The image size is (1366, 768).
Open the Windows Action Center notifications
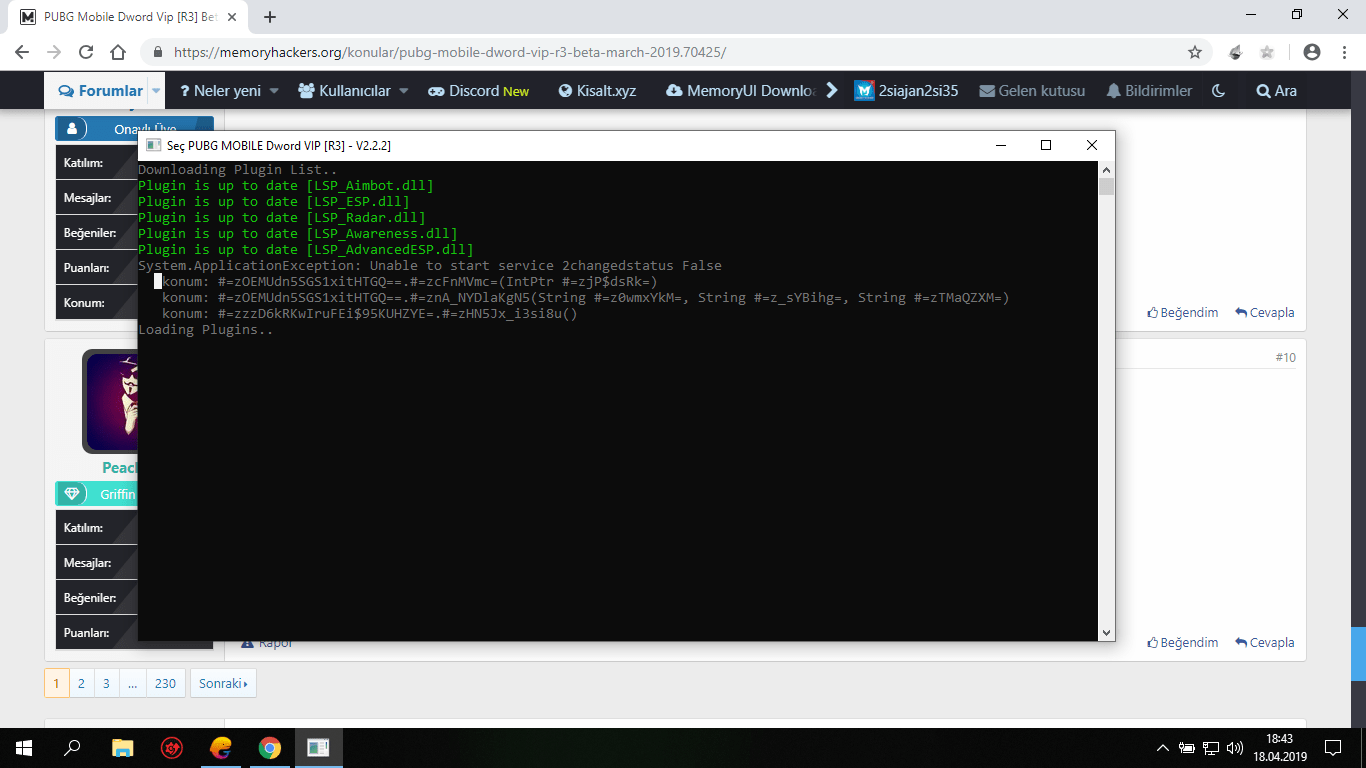1333,747
